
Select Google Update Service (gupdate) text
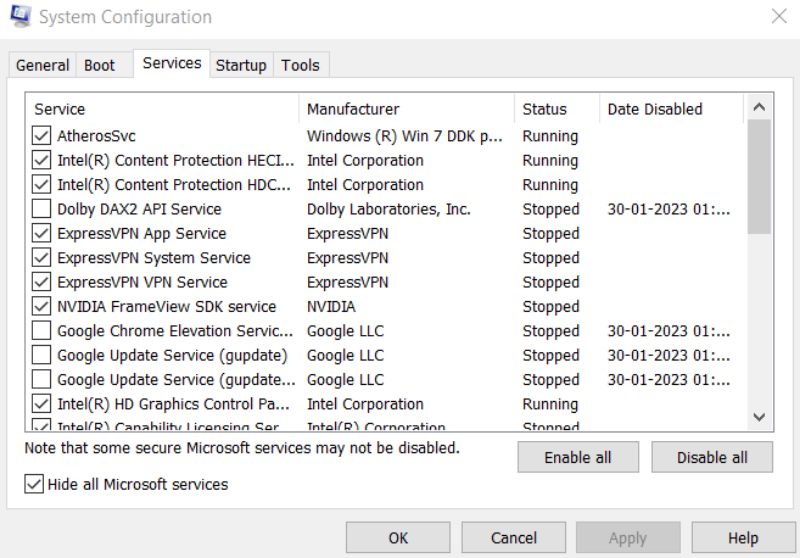pos(172,356)
